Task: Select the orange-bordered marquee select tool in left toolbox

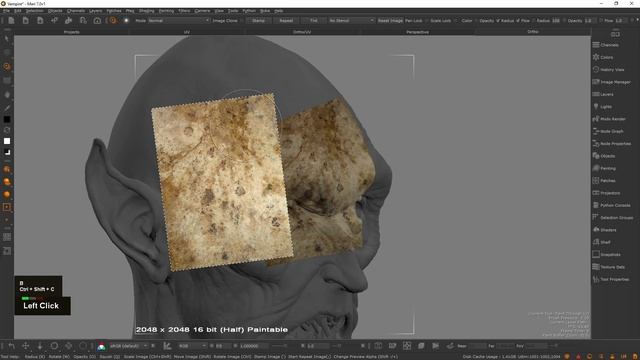Action: tap(7, 207)
